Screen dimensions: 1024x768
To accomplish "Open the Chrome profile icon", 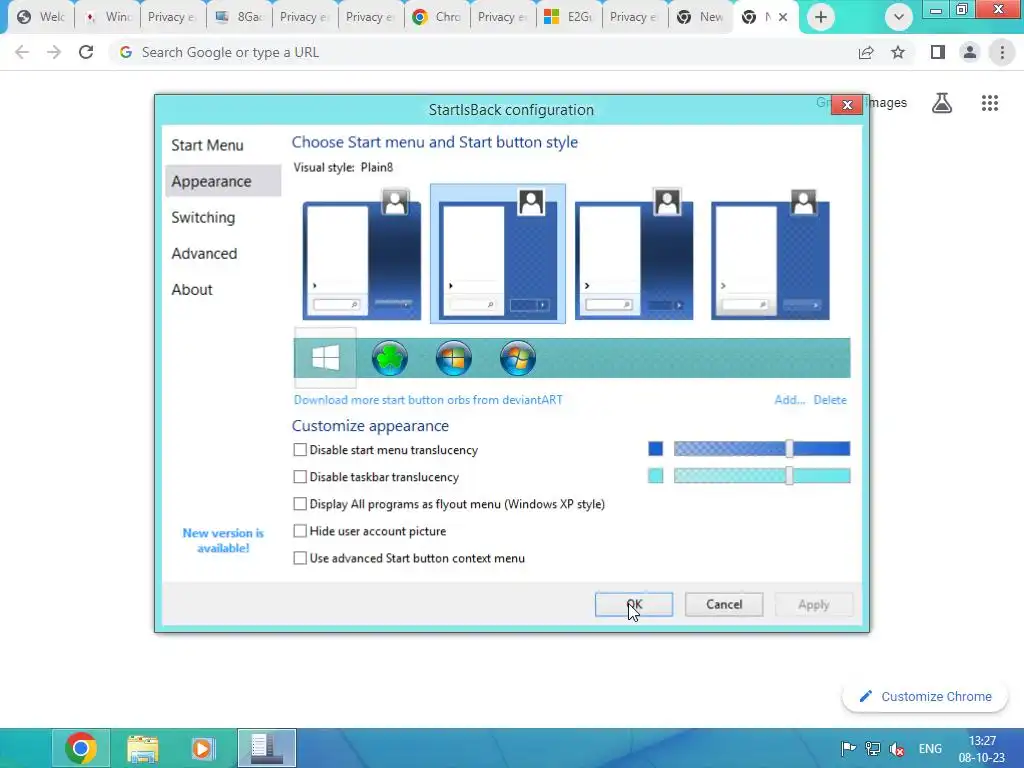I will point(970,52).
